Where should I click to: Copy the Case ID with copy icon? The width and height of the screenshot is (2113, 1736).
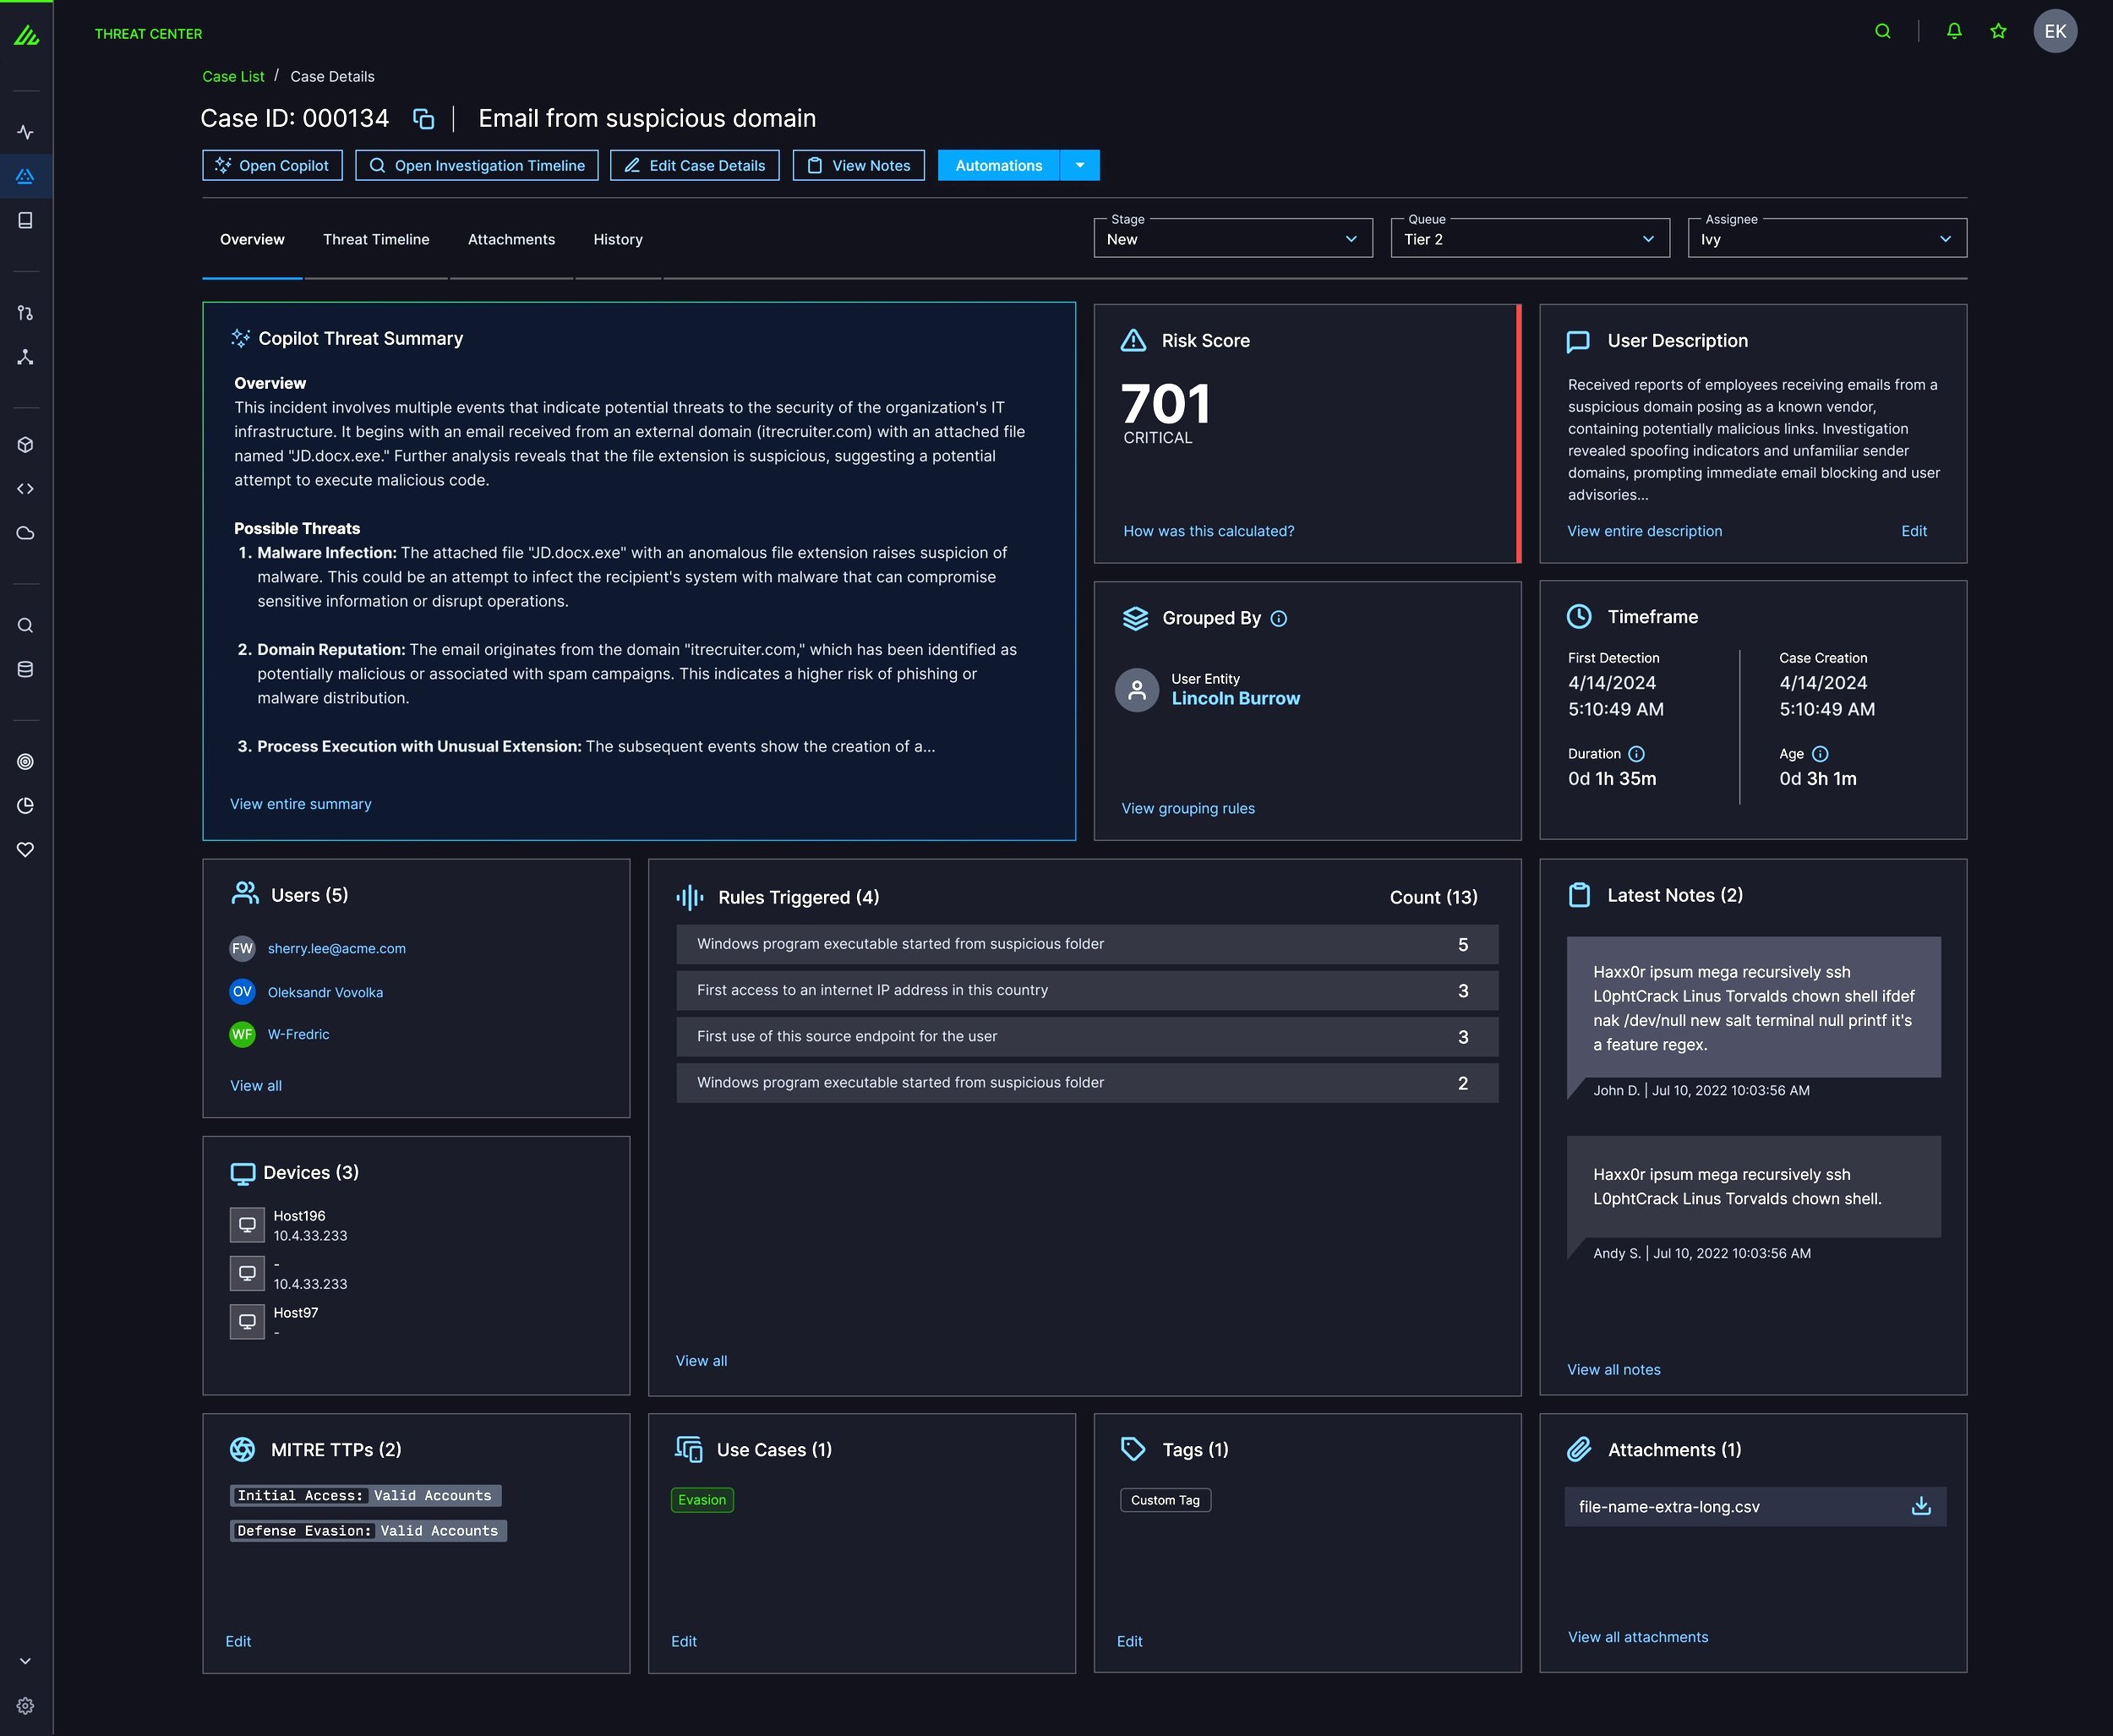tap(423, 119)
